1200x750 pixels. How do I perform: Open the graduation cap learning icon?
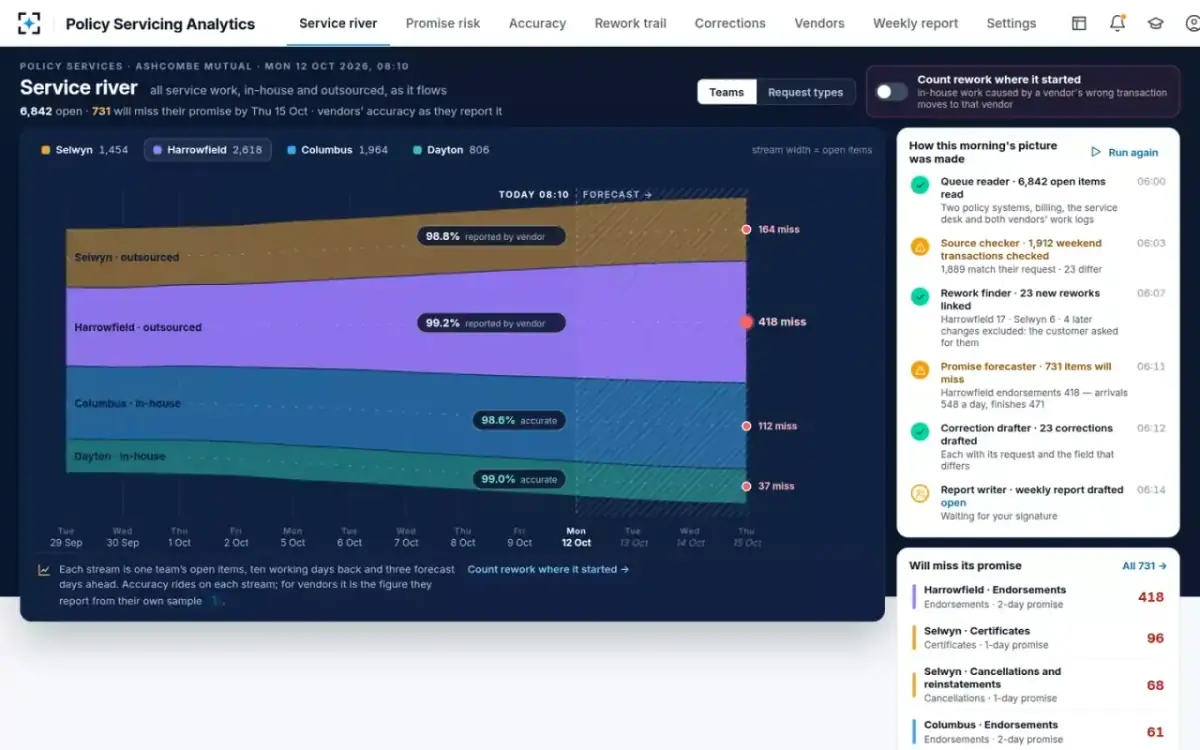1155,23
